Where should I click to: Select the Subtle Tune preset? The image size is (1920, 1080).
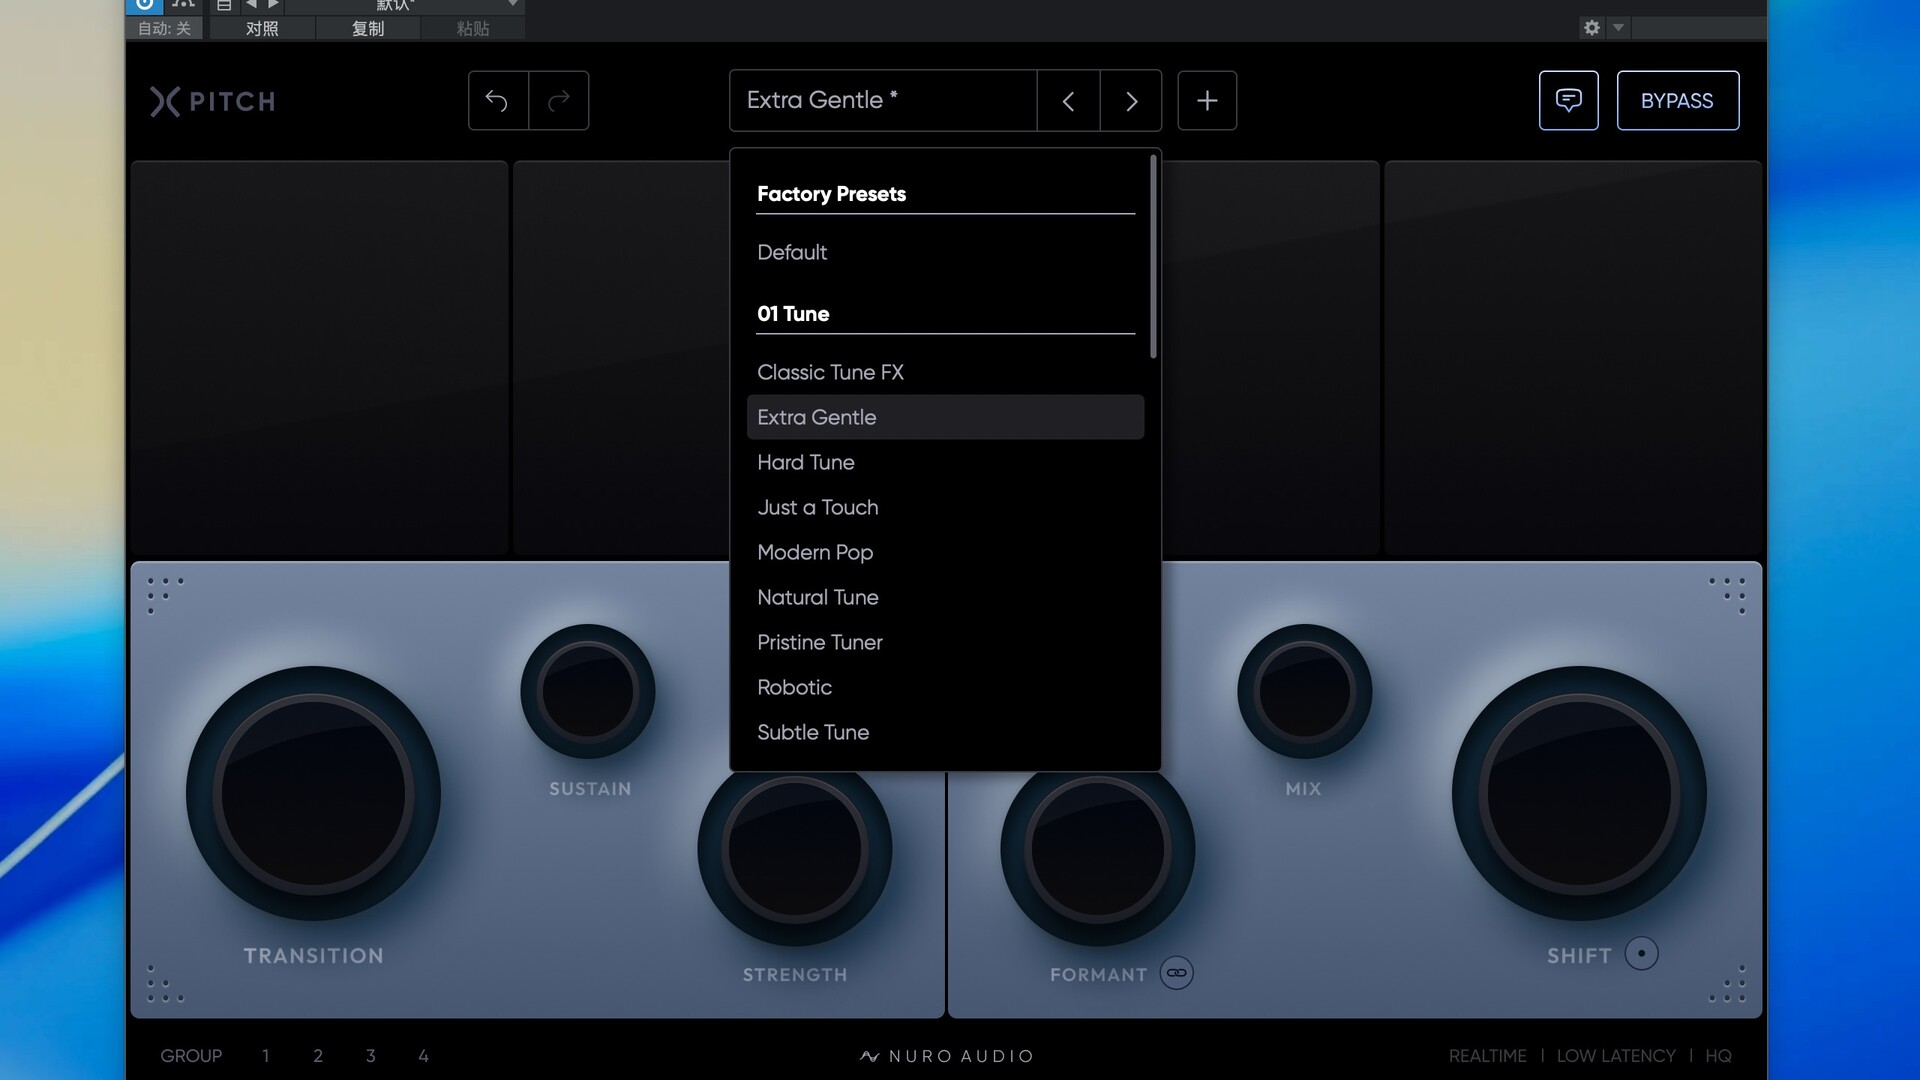945,732
